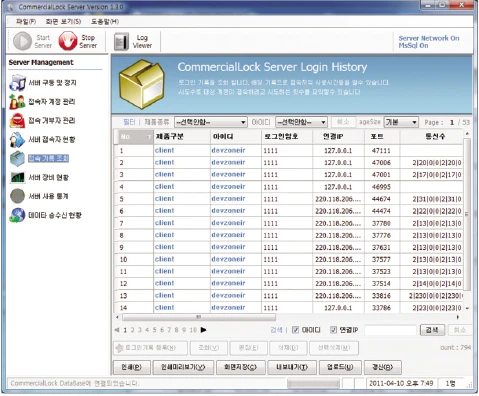Open 데이타 송수신 현황 globe icon
Image resolution: width=479 pixels, height=396 pixels.
coord(17,215)
